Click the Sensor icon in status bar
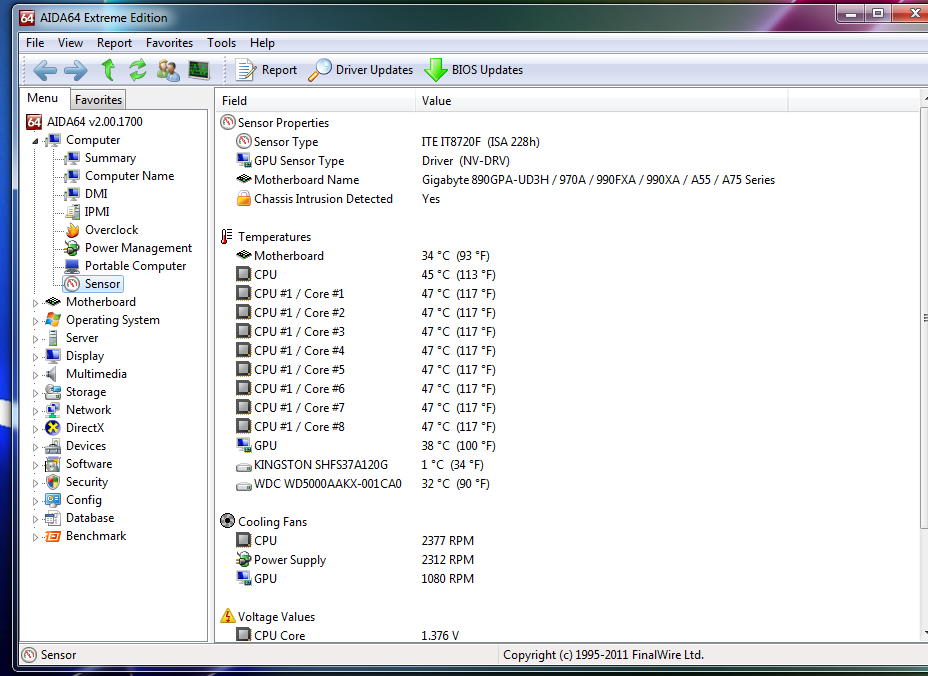928x676 pixels. 29,655
